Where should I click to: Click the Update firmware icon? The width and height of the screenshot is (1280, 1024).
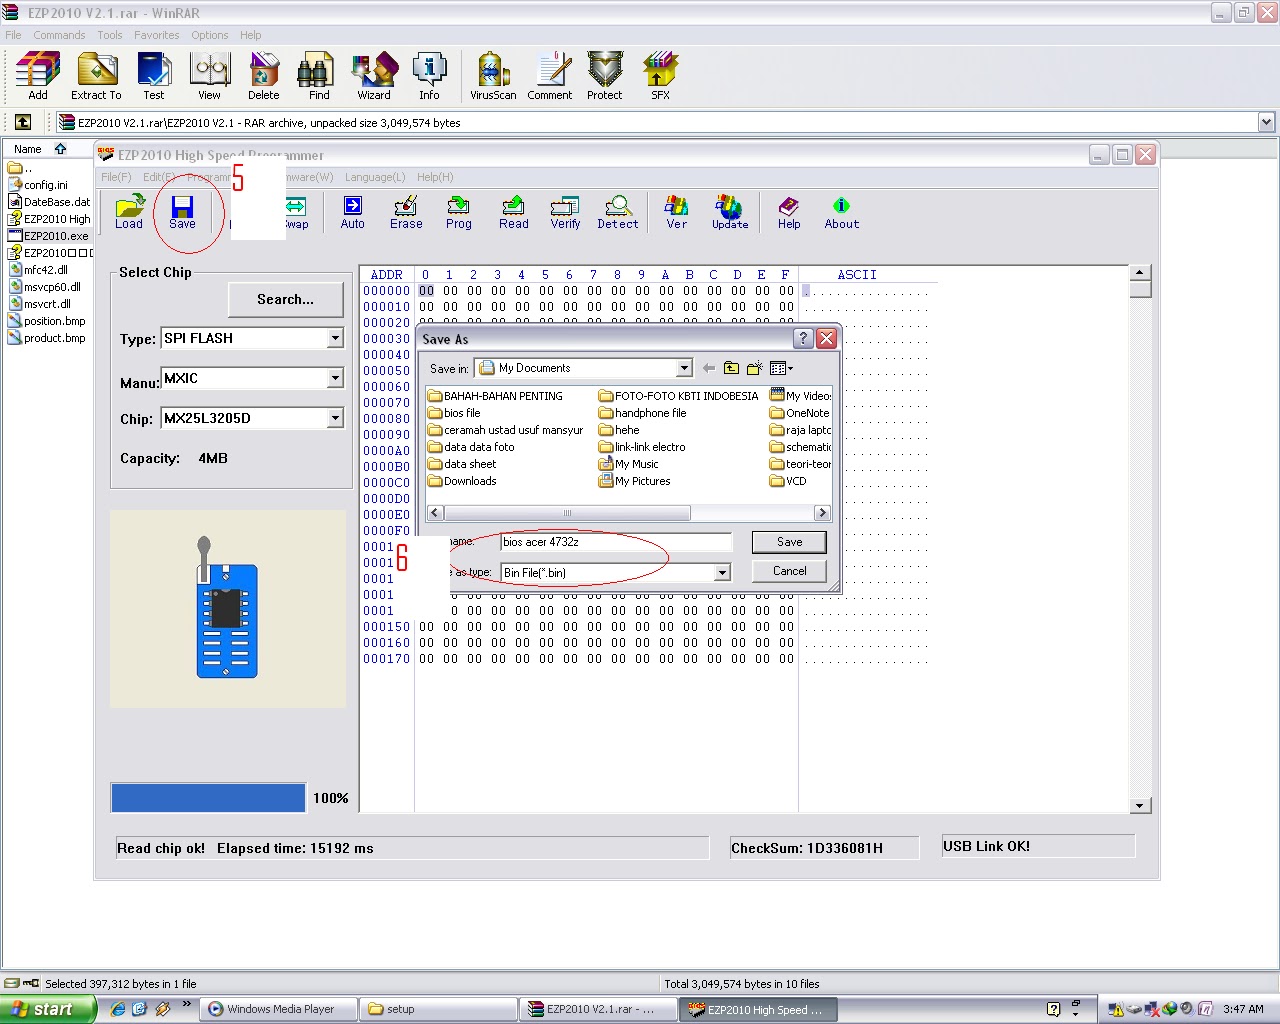[730, 212]
